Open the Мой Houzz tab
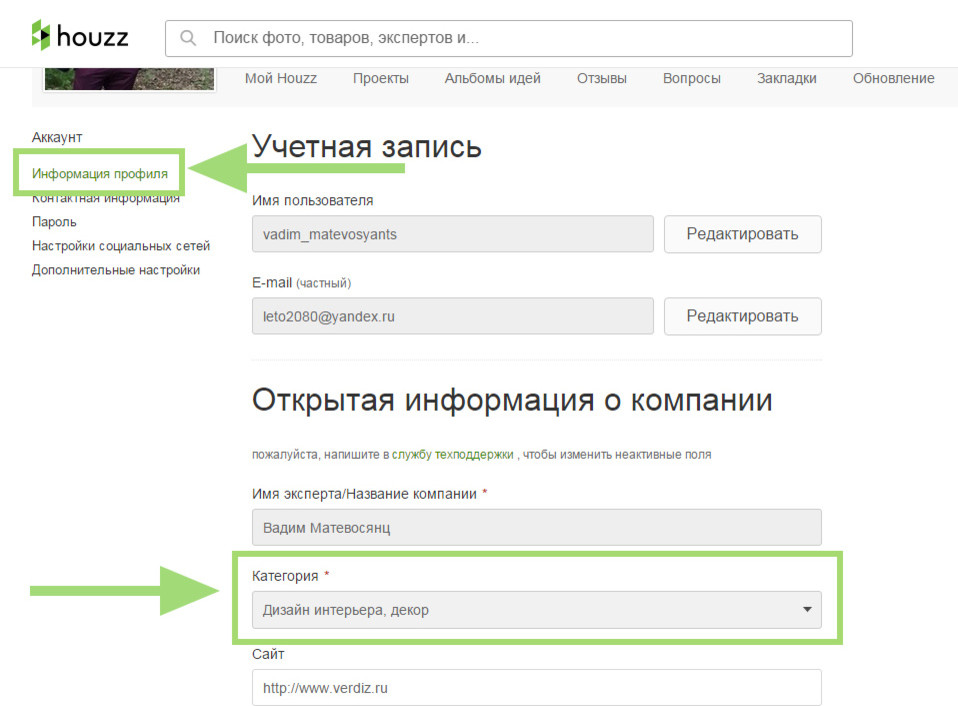 tap(280, 78)
